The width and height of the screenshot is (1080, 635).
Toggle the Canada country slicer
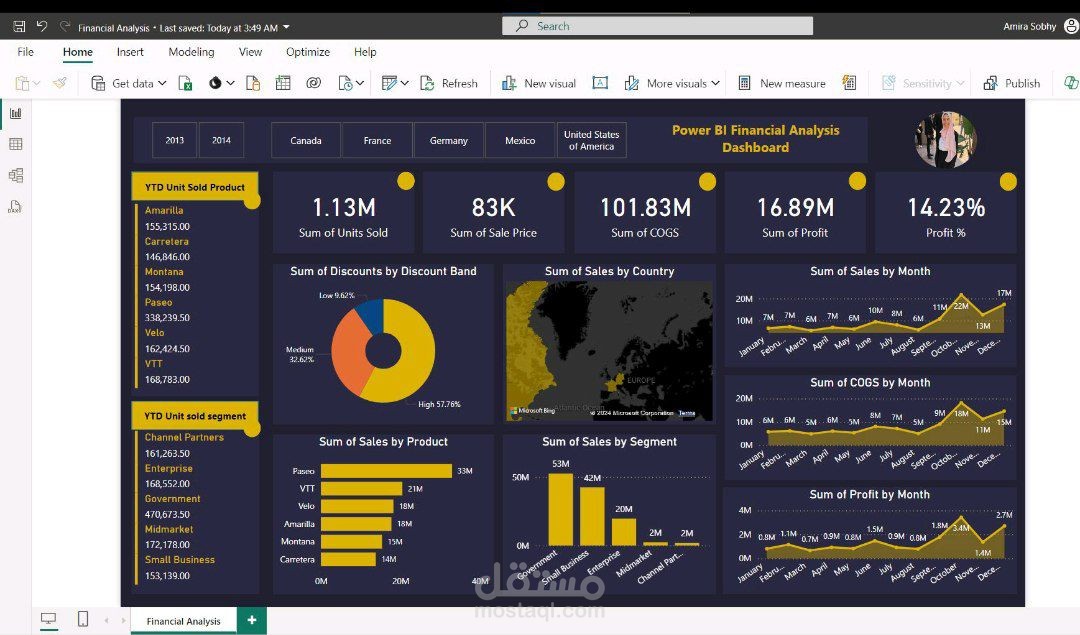(x=306, y=140)
